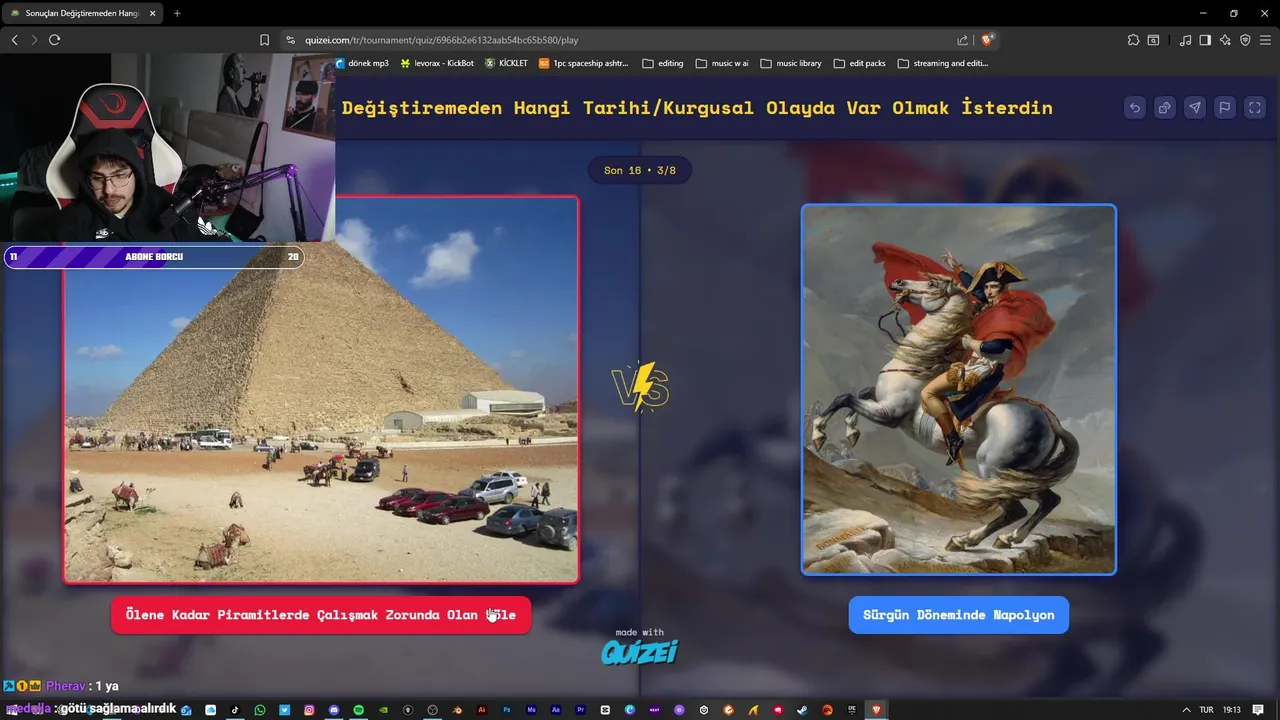Open Brave Shields lion icon
The image size is (1280, 720).
pos(987,40)
